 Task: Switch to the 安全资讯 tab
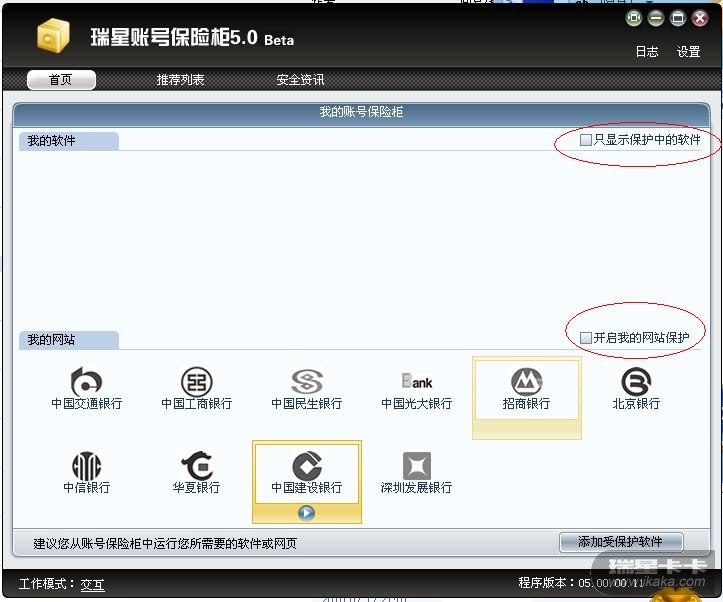(x=300, y=80)
